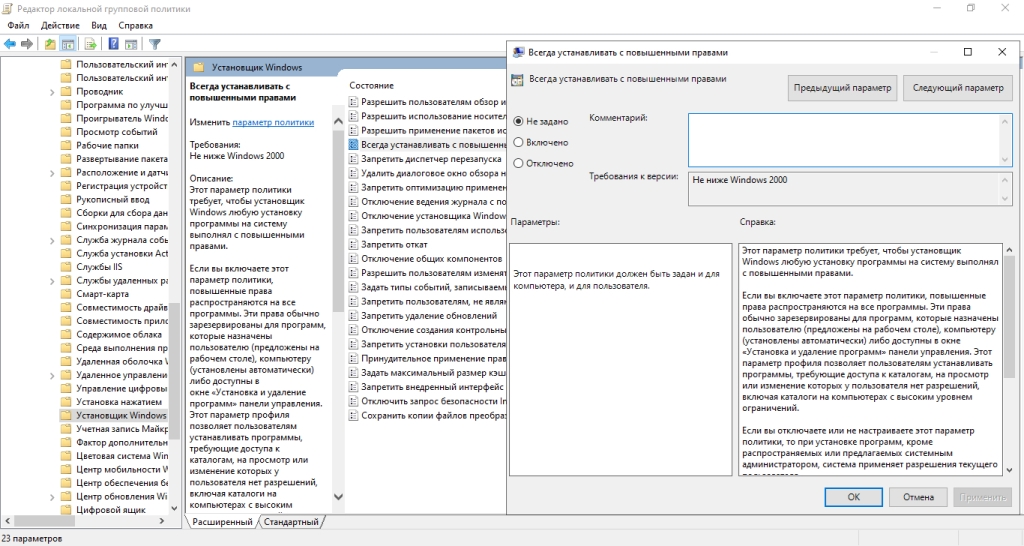This screenshot has width=1024, height=546.
Task: Switch to the Стандартный tab
Action: (291, 522)
